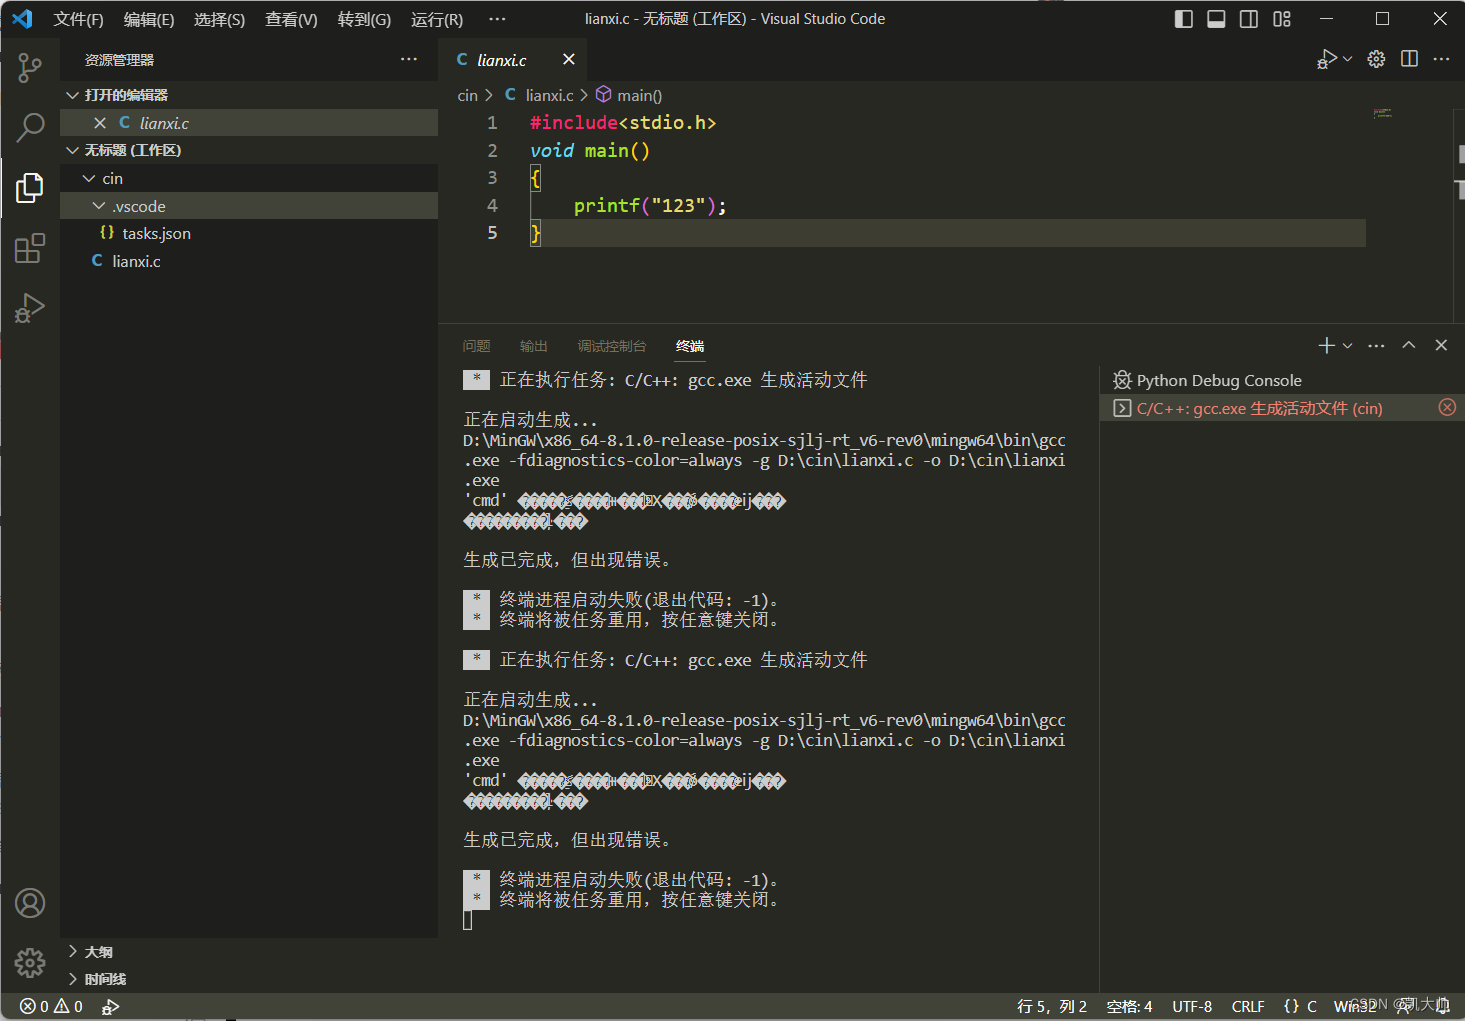
Task: Toggle the secondary side bar layout icon
Action: click(x=1249, y=19)
